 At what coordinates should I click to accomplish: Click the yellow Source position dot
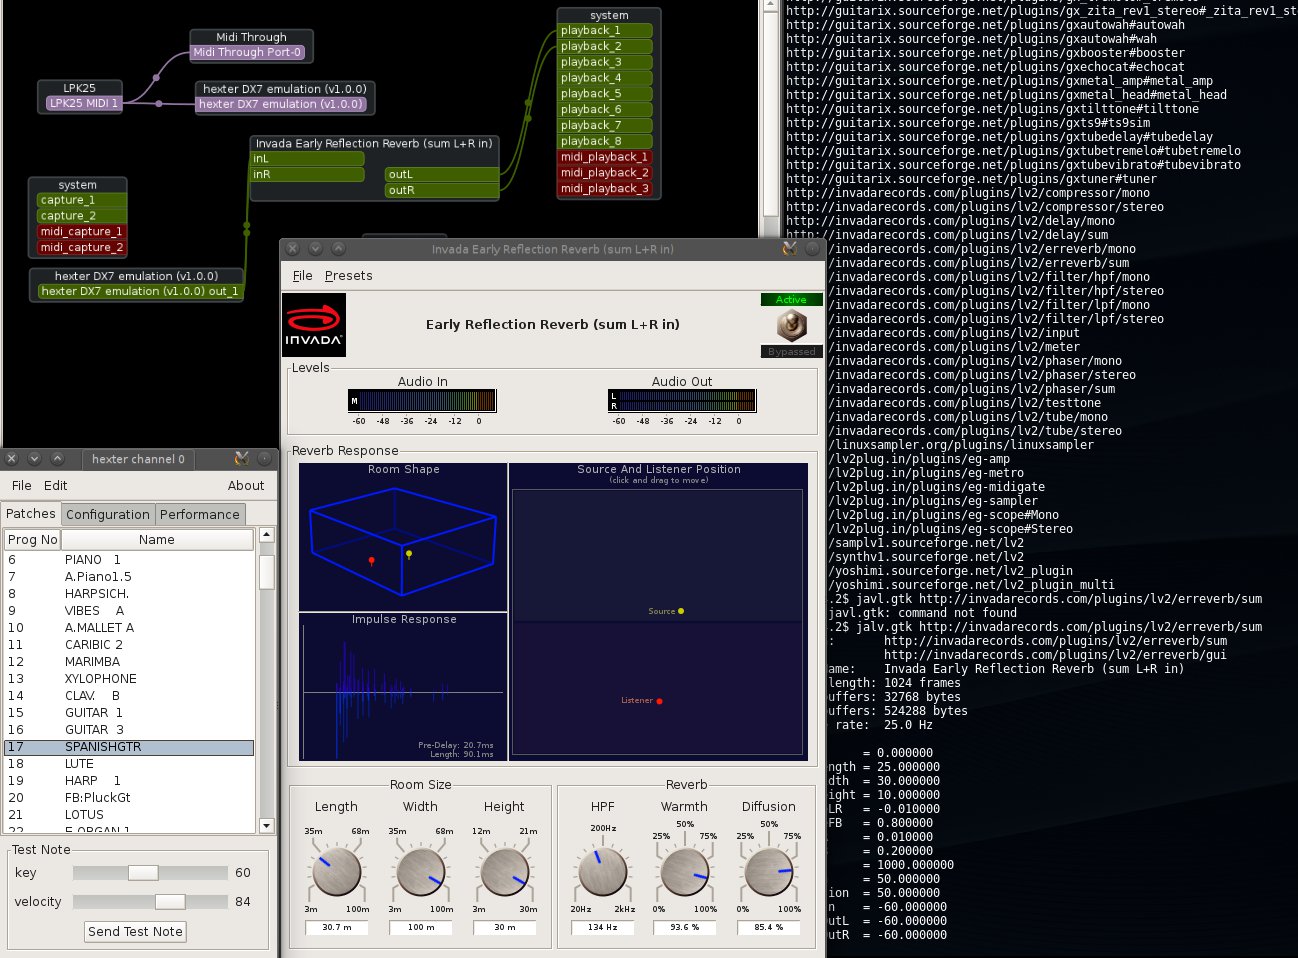[x=681, y=611]
